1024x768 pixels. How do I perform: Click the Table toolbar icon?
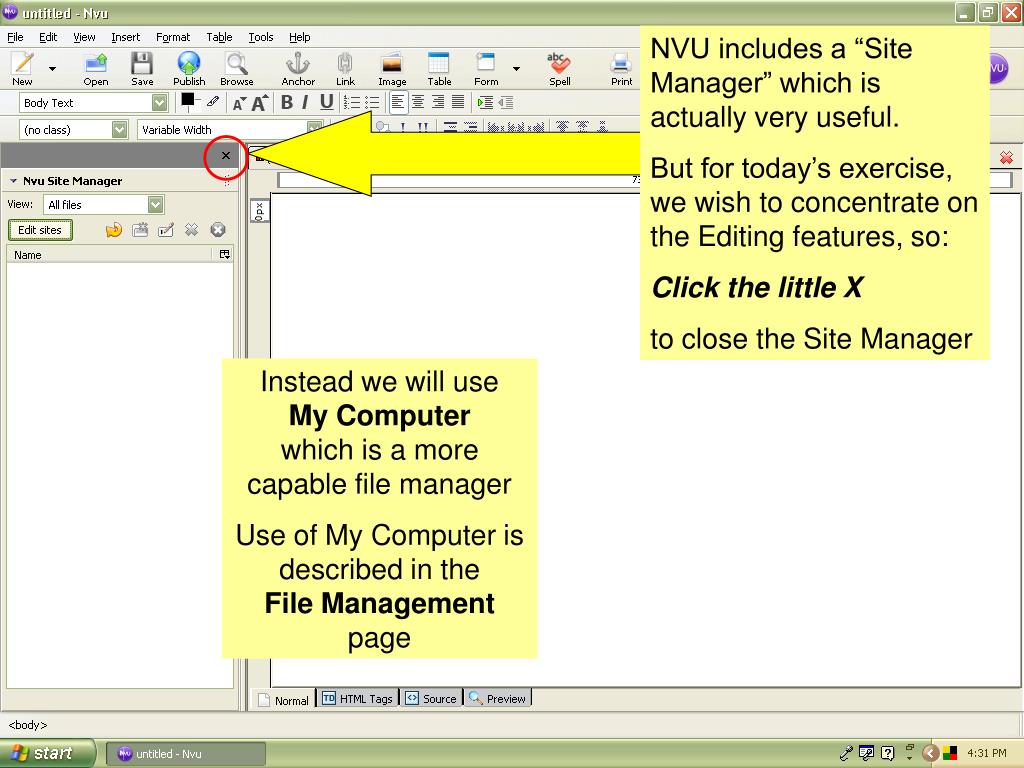[x=439, y=63]
